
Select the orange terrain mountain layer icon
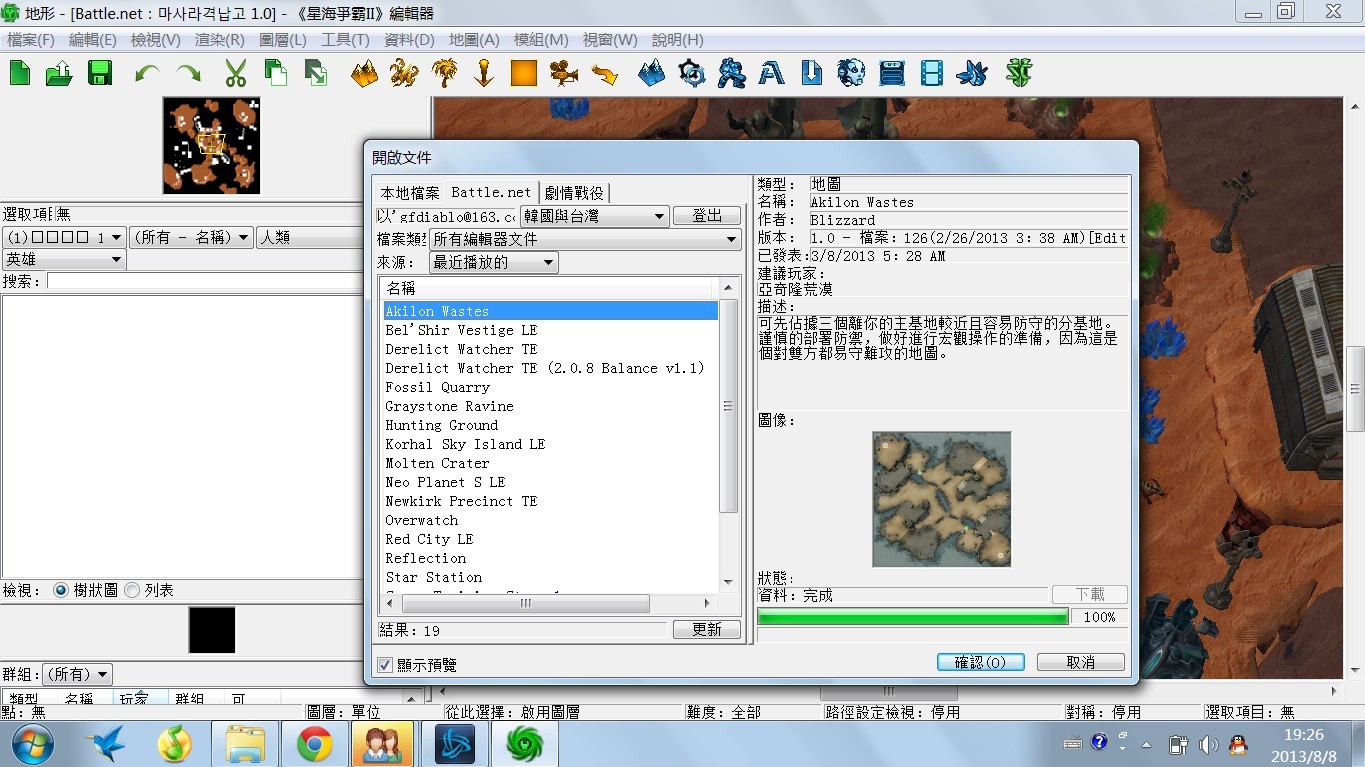click(365, 73)
